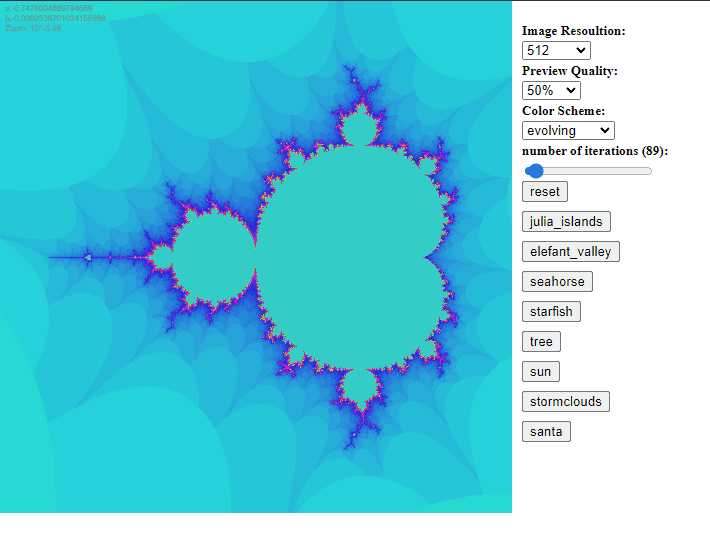Click the small bulb below the main cardioid
Screen dimensions: 710x550
(356, 386)
